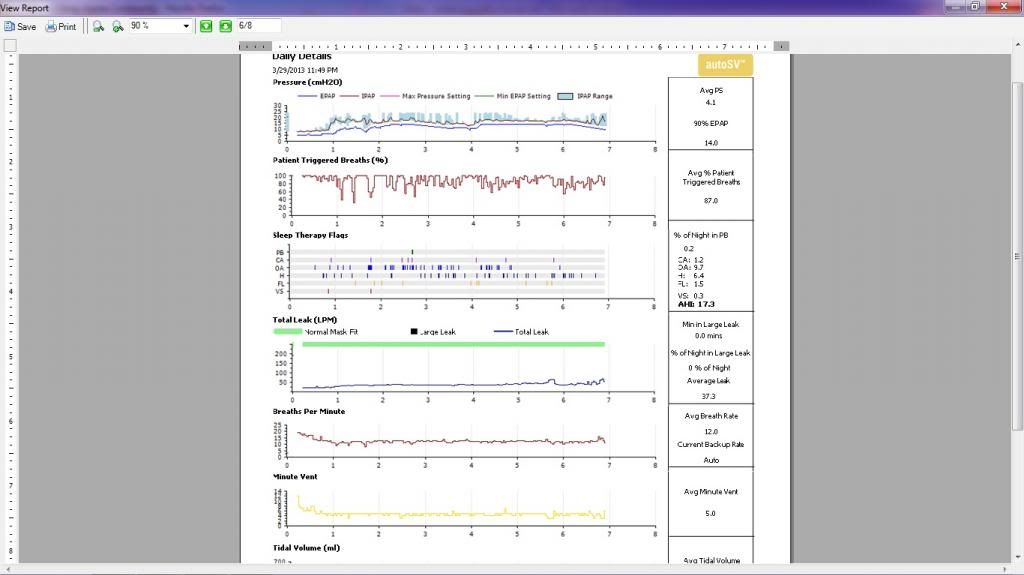Click '% of Night in PB' label
The width and height of the screenshot is (1024, 575).
(701, 235)
